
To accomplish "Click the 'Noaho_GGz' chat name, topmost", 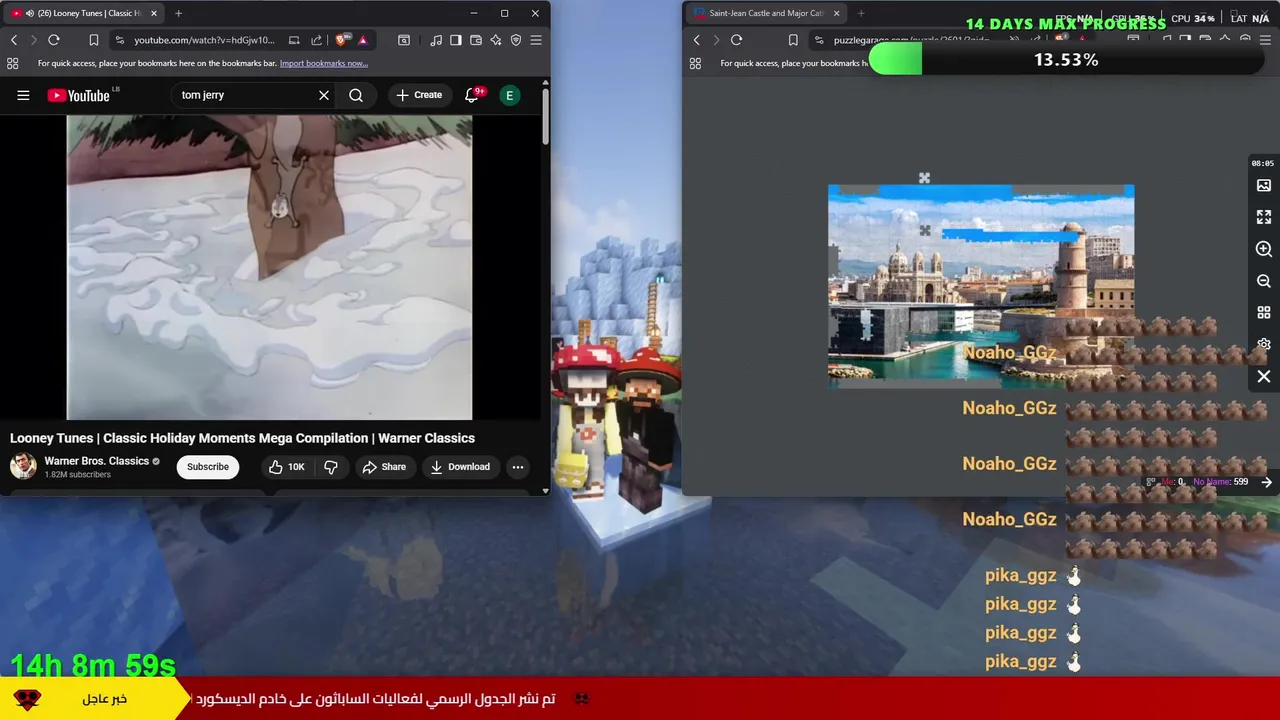I will pos(1009,352).
